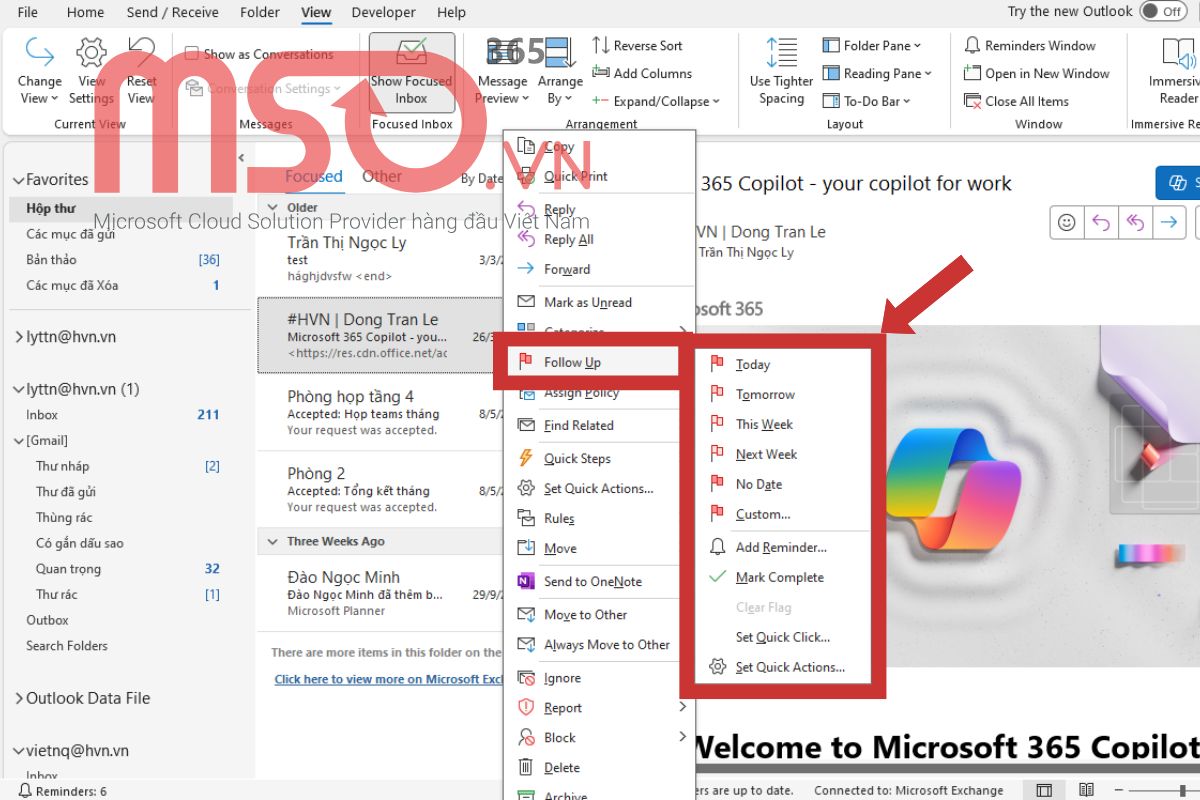Open Expand/Collapse dropdown
The width and height of the screenshot is (1200, 800).
[656, 101]
